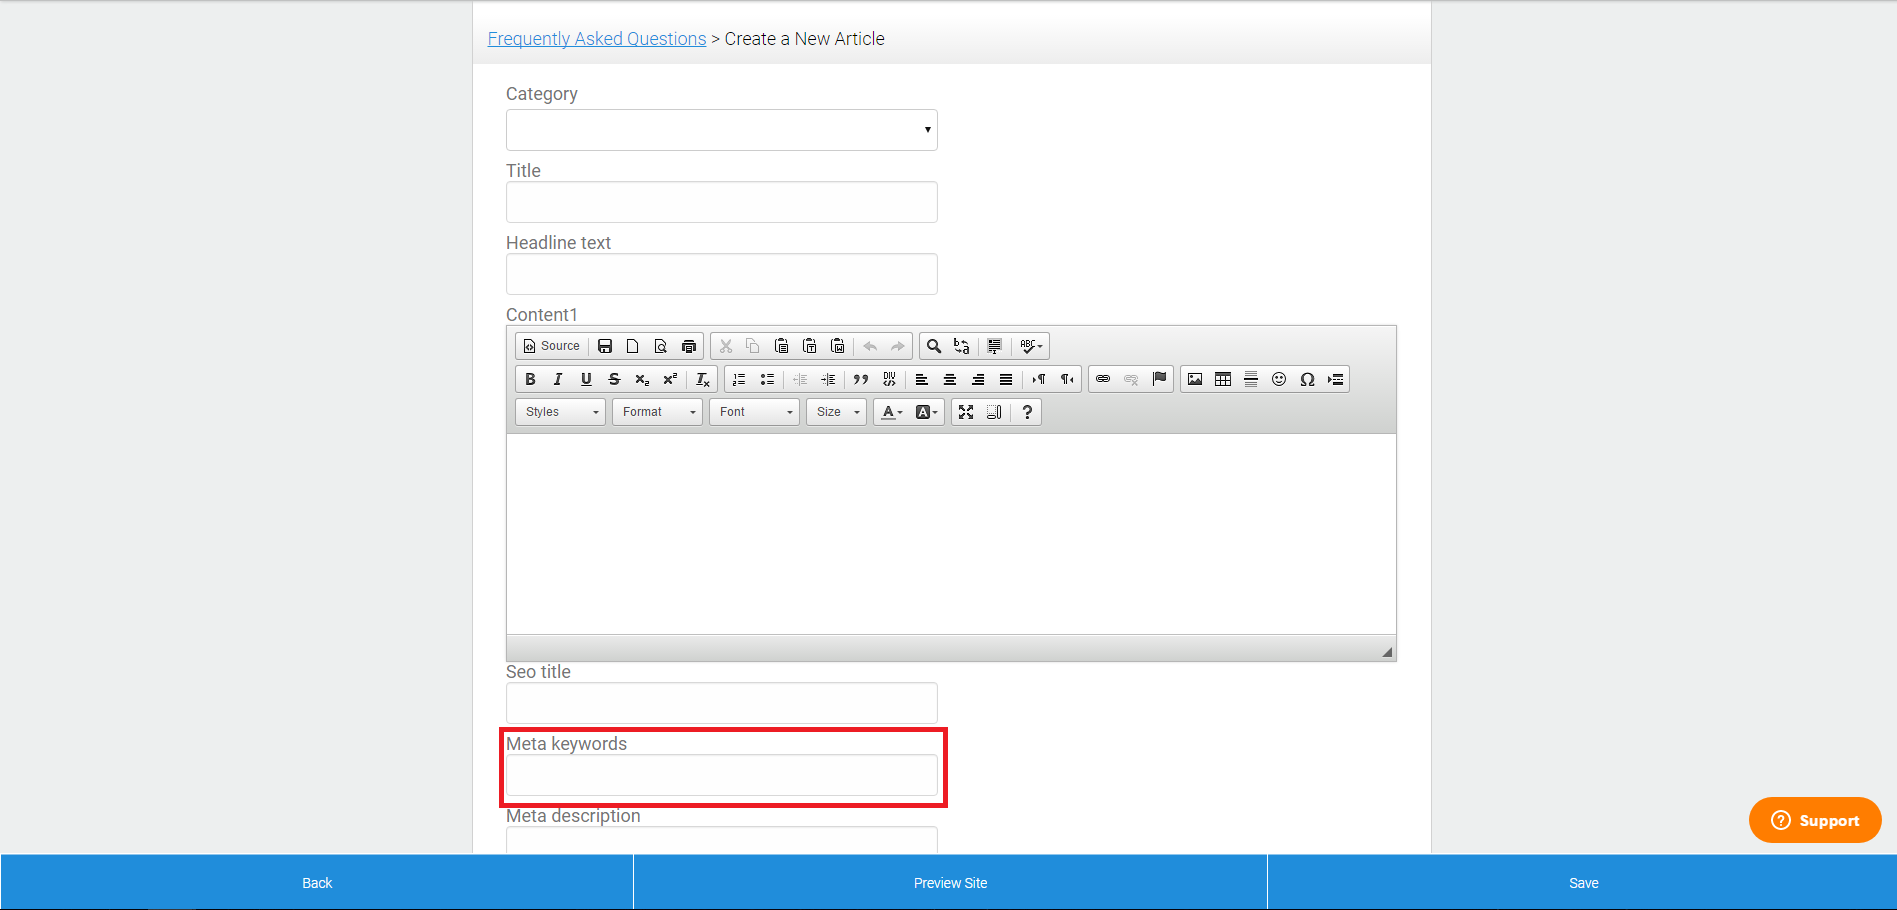Click the Meta keywords input field
Screen dimensions: 1897x910
722,775
